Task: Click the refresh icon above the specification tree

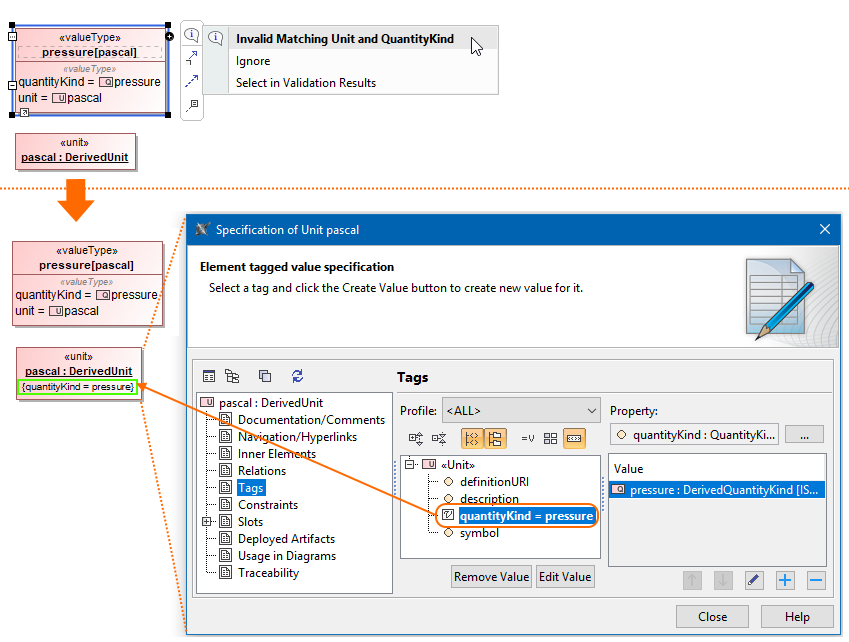Action: pyautogui.click(x=297, y=376)
